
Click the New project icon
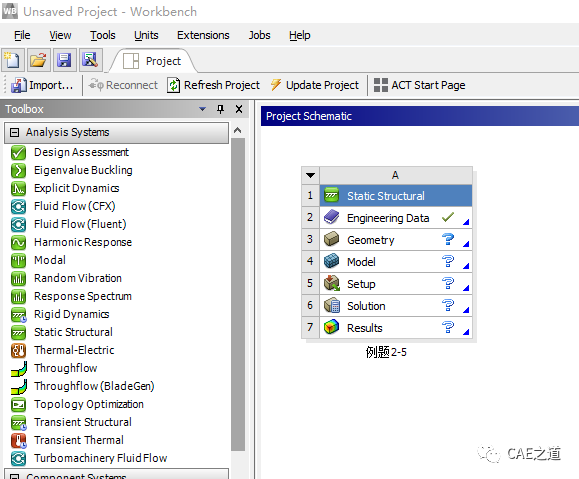(13, 59)
